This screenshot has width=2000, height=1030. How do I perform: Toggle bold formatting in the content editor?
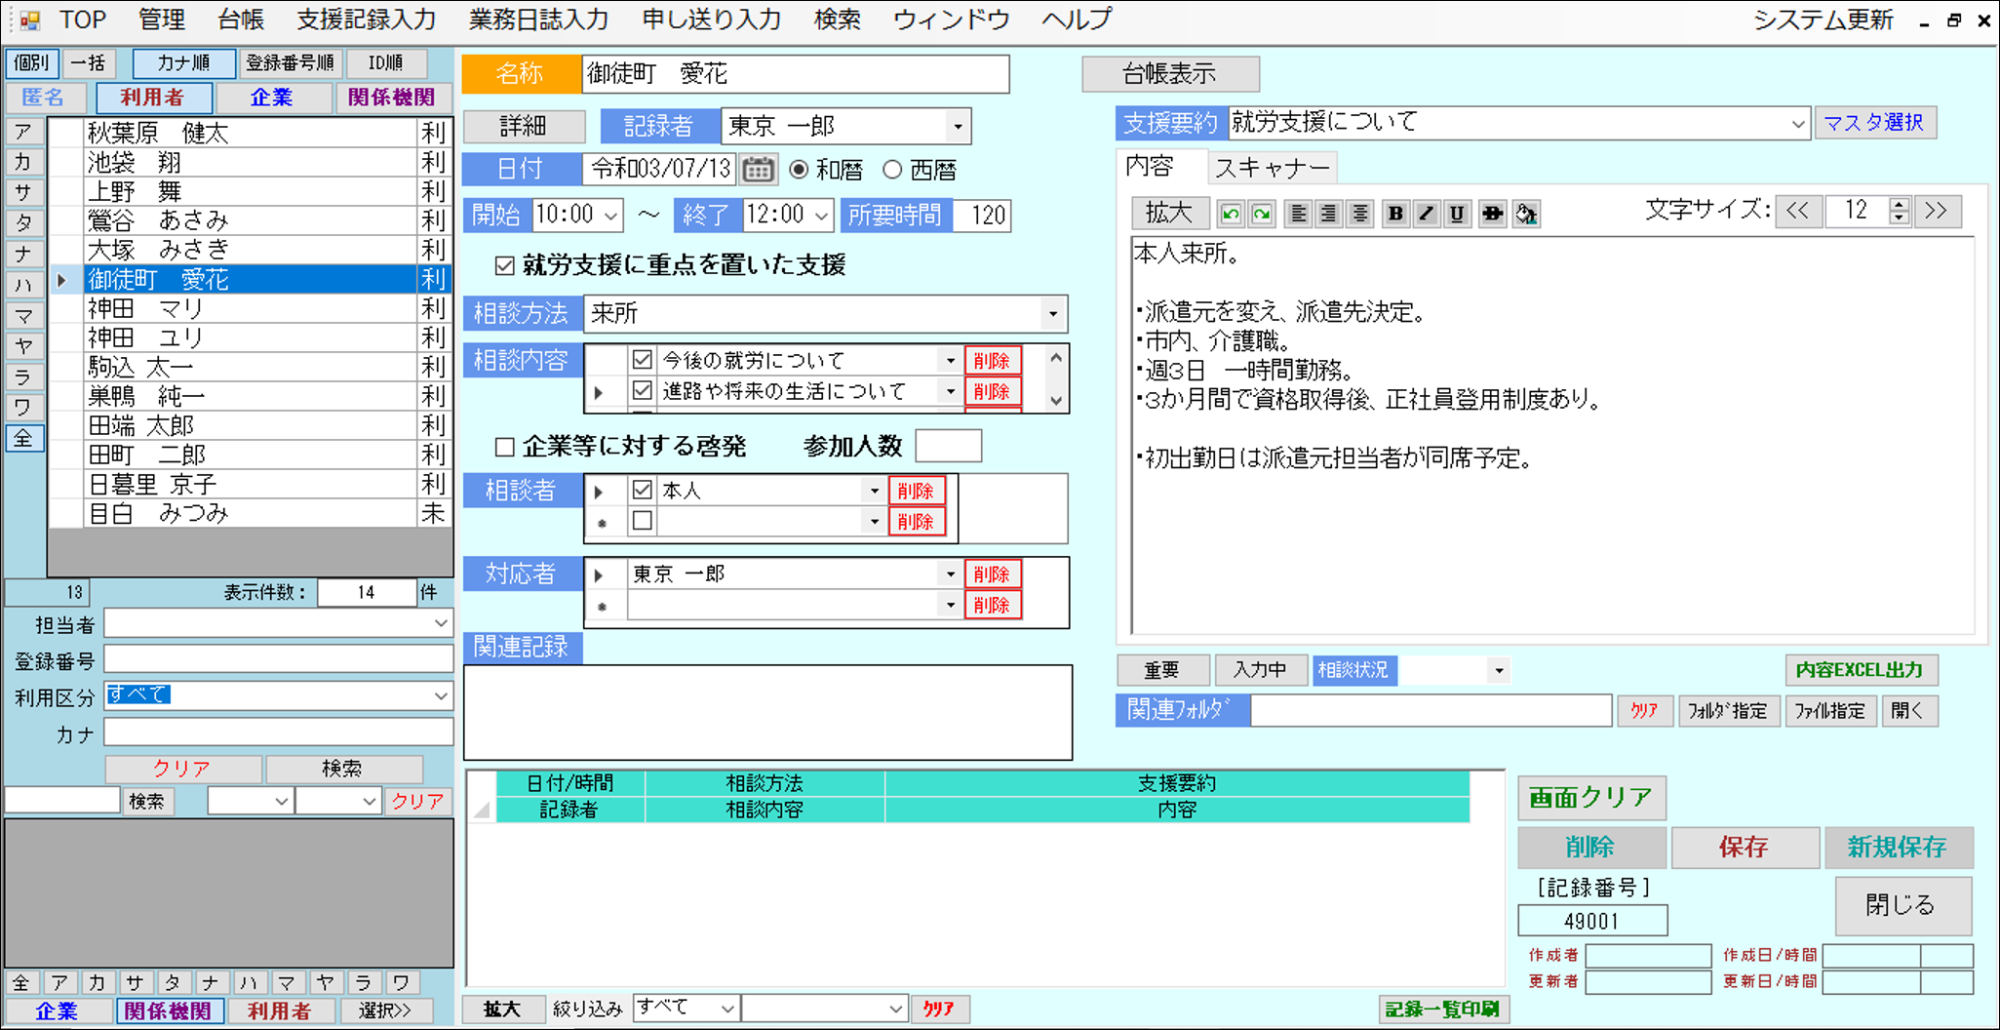tap(1396, 213)
